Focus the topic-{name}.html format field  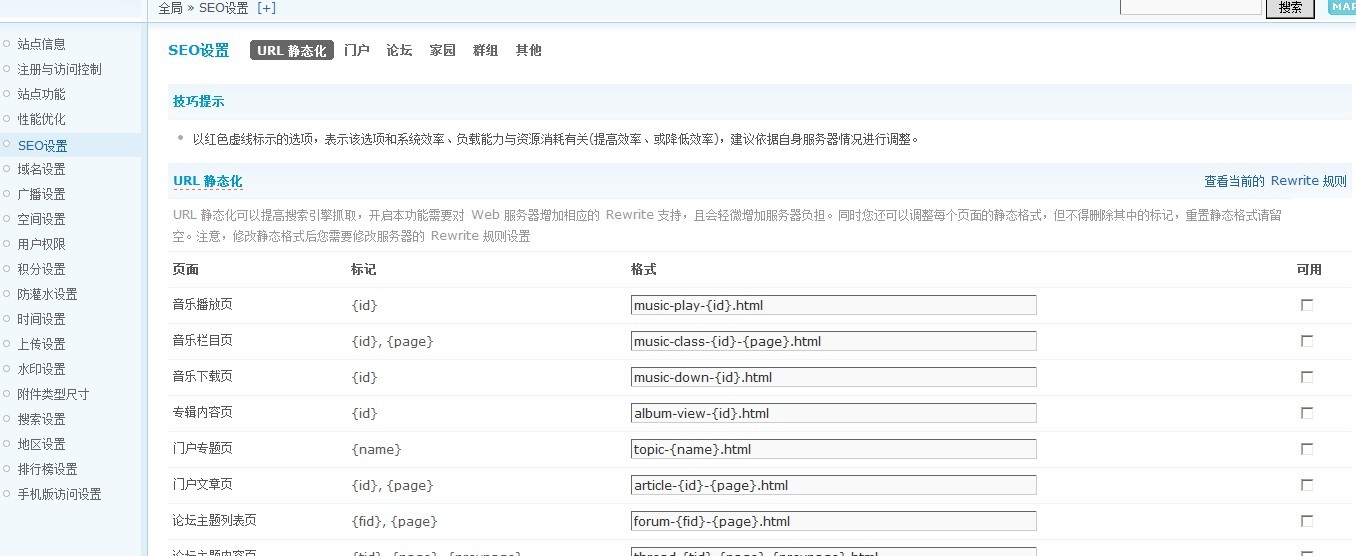point(833,449)
